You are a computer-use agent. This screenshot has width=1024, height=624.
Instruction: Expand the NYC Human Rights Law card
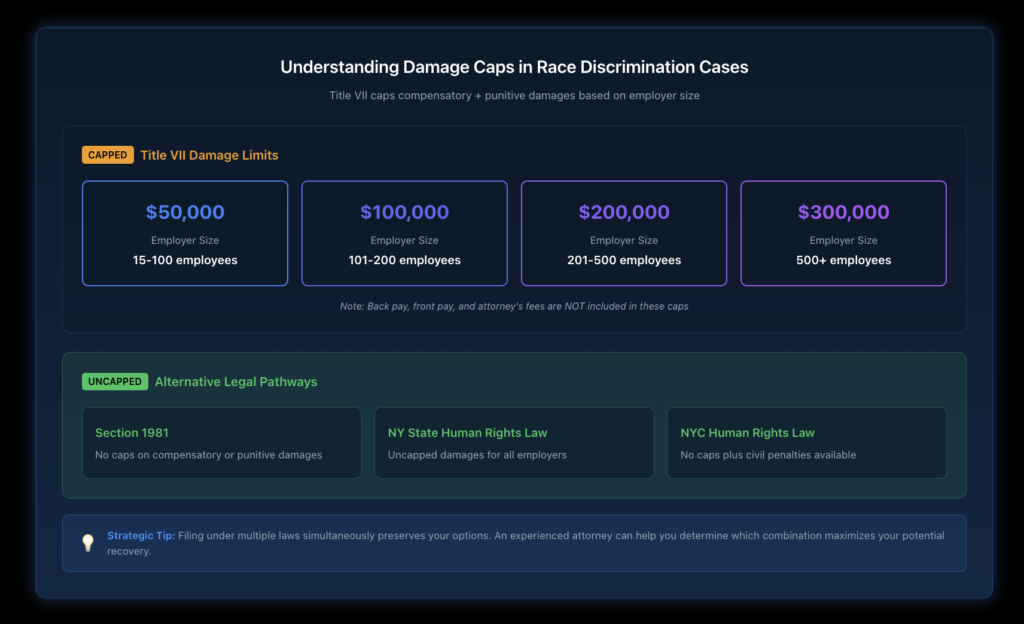(x=806, y=442)
